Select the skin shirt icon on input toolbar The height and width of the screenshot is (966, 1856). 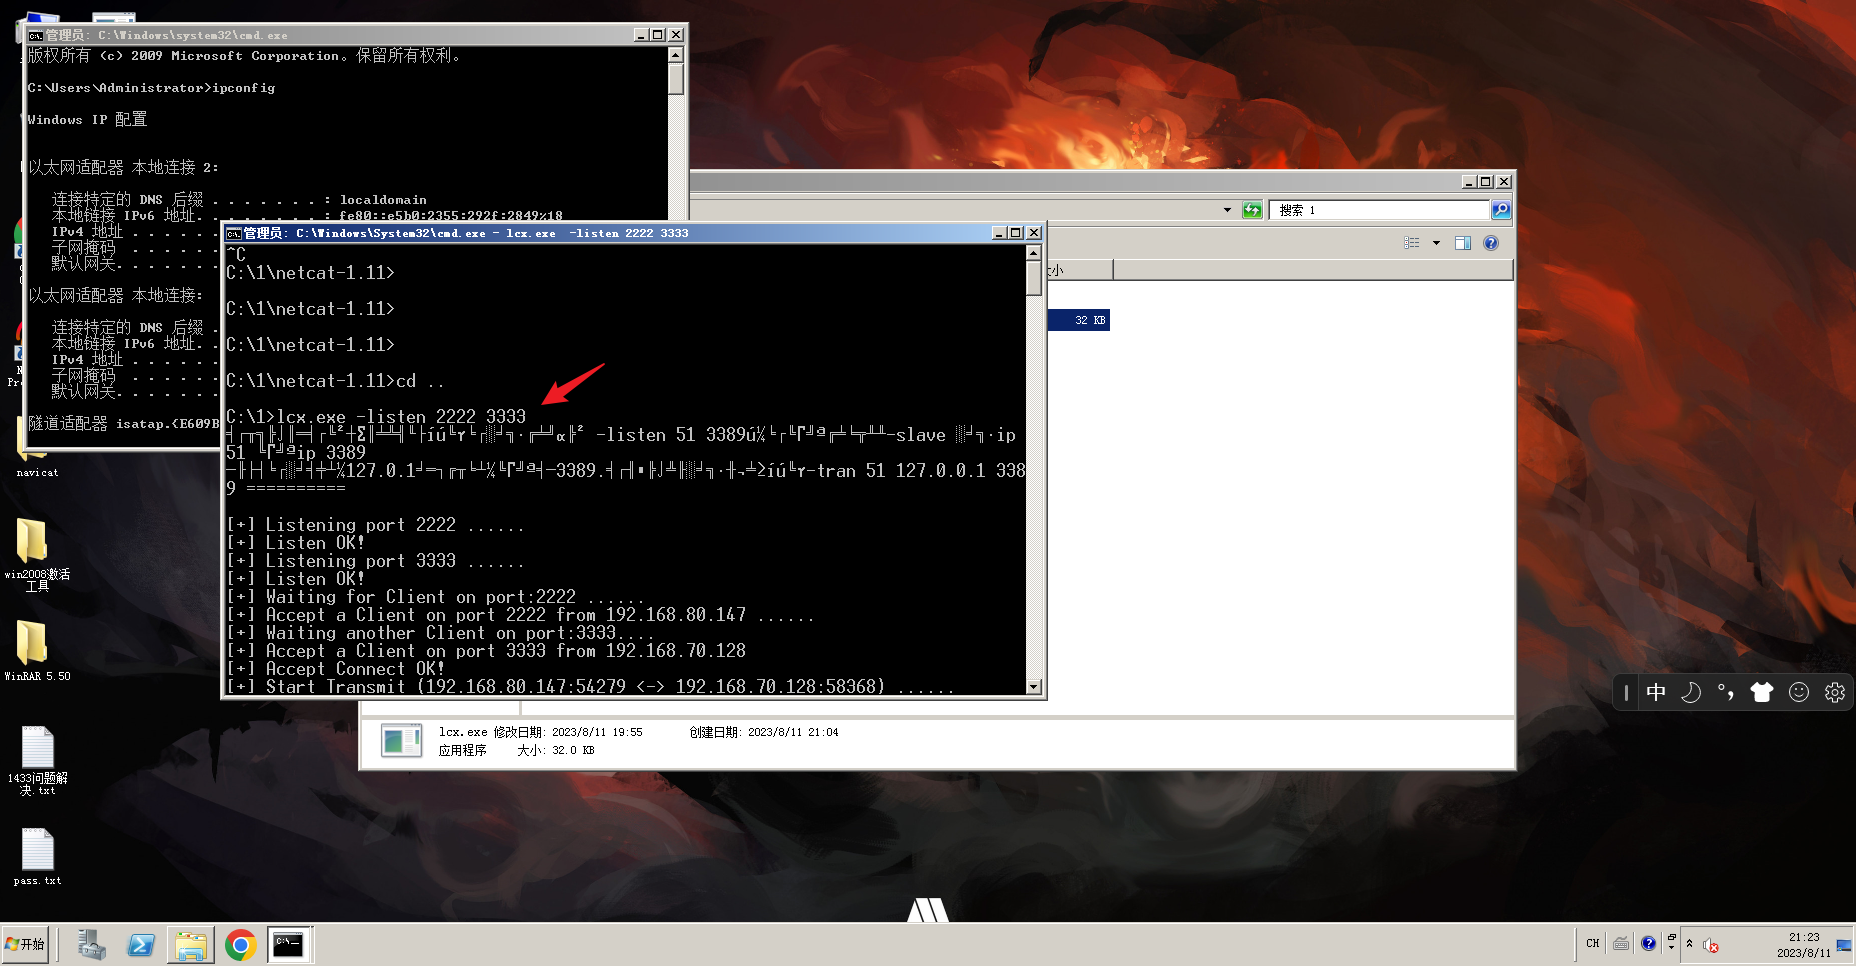(1762, 692)
